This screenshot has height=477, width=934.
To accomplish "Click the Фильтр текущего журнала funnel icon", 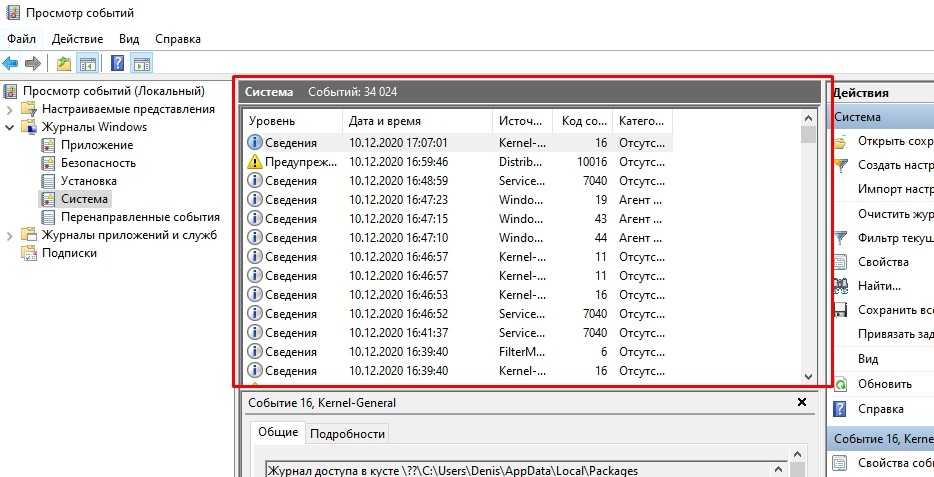I will (x=841, y=238).
